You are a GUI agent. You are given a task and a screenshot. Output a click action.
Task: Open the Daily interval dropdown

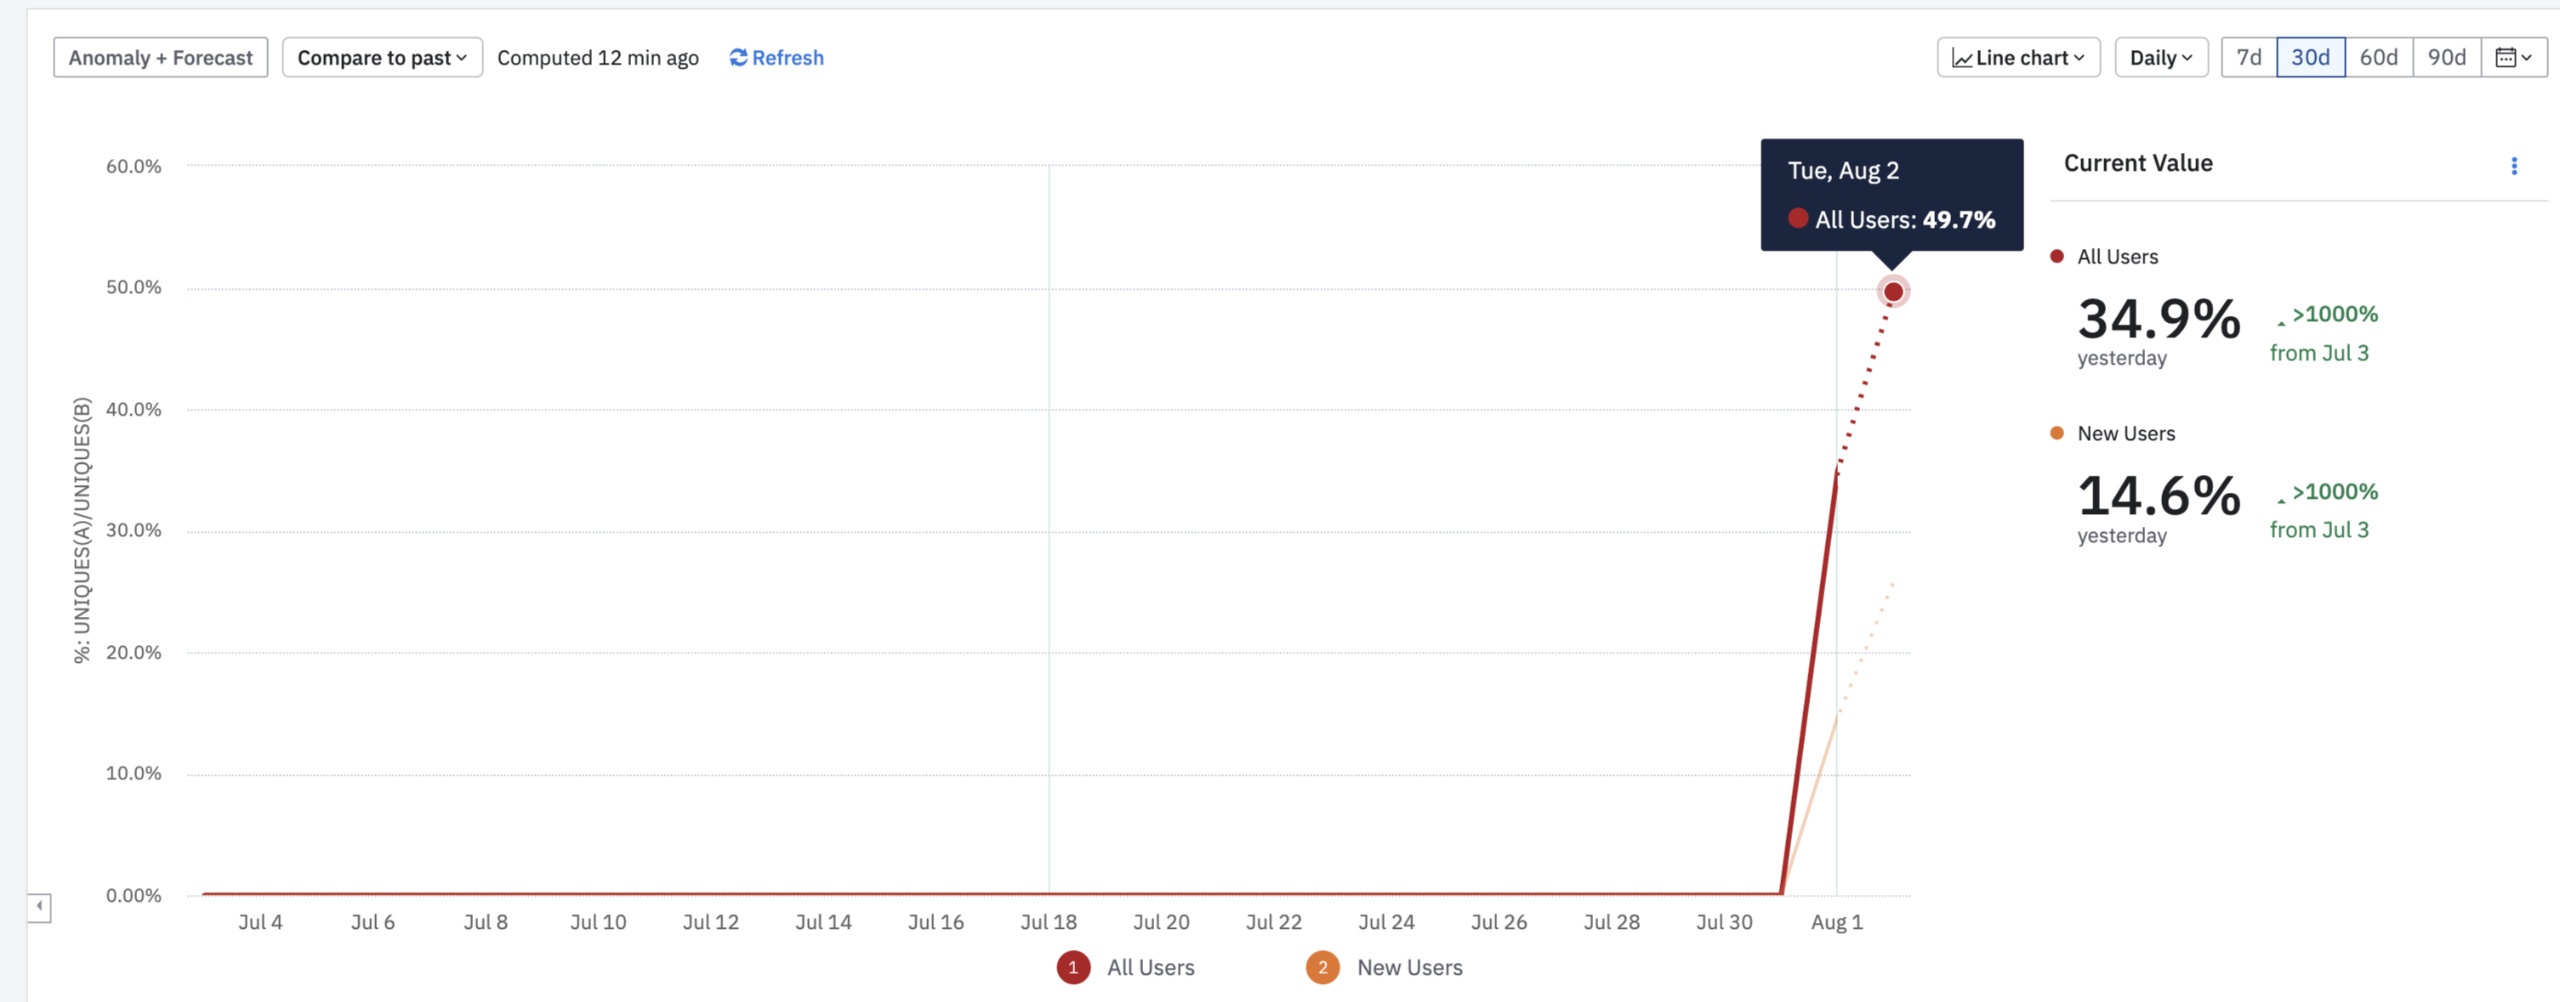click(2161, 58)
